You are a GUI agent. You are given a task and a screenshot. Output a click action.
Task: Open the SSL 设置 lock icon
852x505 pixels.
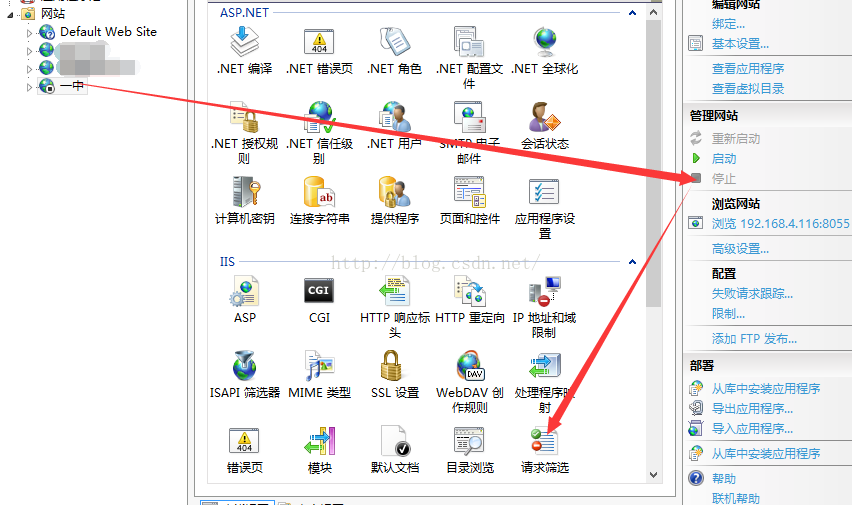pyautogui.click(x=392, y=366)
